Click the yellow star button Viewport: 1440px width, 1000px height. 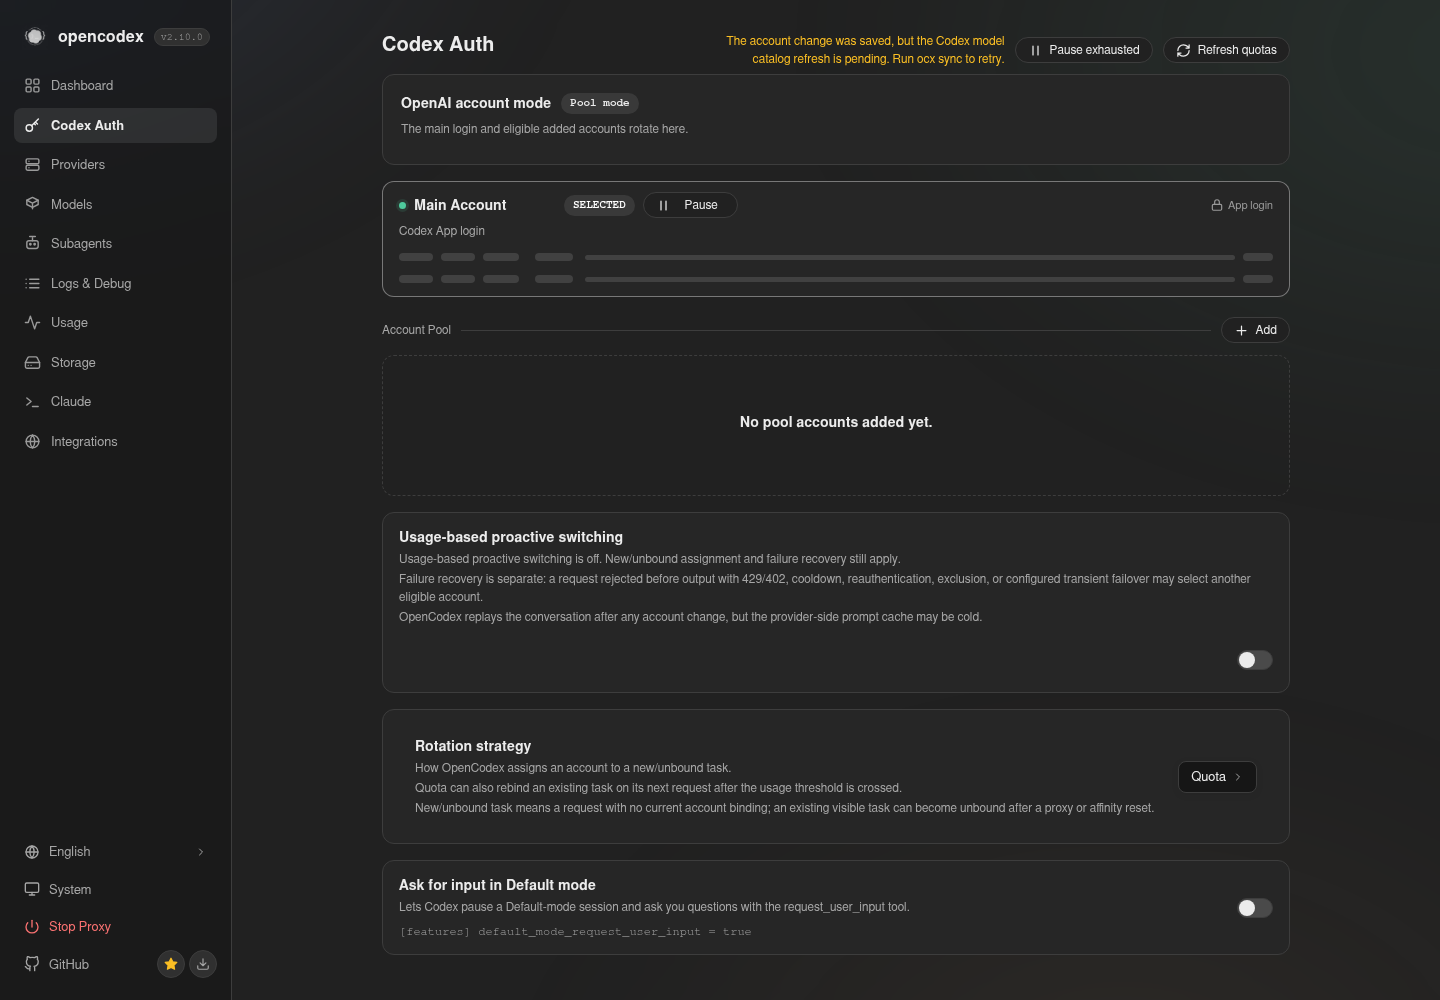tap(171, 964)
